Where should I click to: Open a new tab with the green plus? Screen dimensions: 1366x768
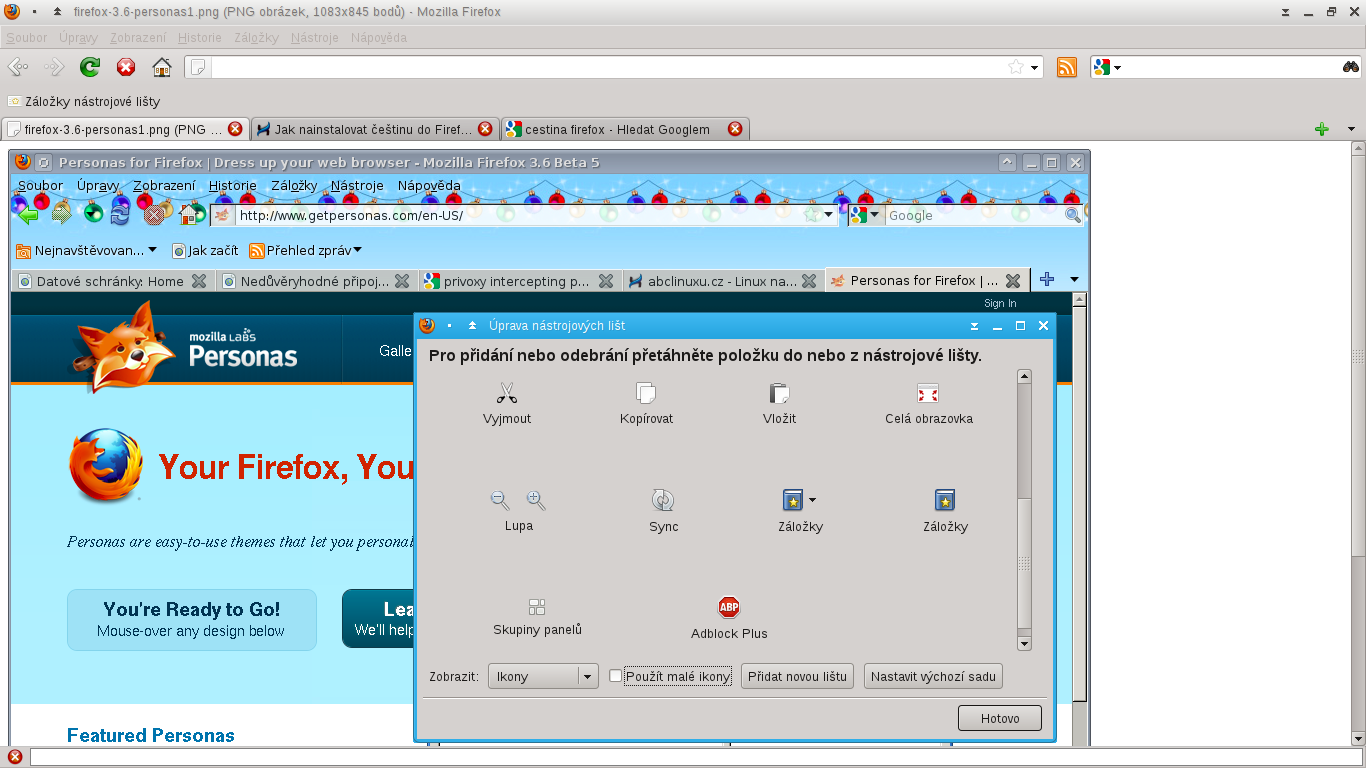pyautogui.click(x=1322, y=129)
